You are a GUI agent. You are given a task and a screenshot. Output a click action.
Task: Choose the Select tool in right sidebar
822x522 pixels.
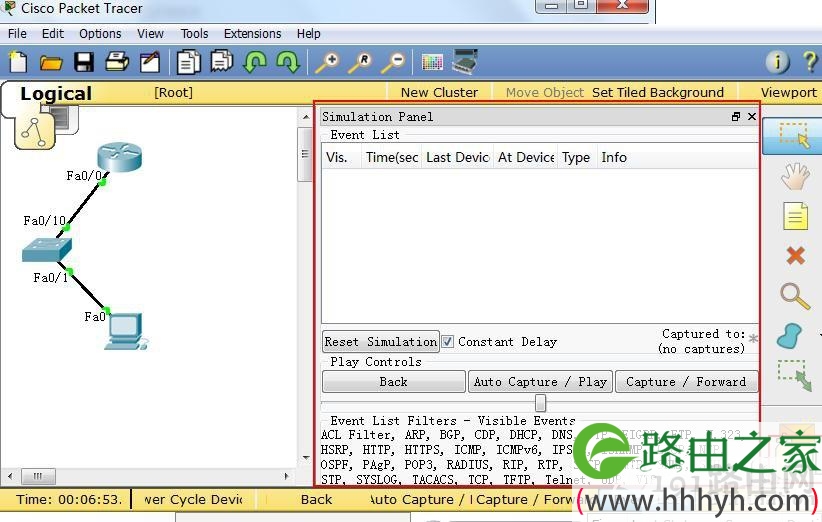coord(794,135)
